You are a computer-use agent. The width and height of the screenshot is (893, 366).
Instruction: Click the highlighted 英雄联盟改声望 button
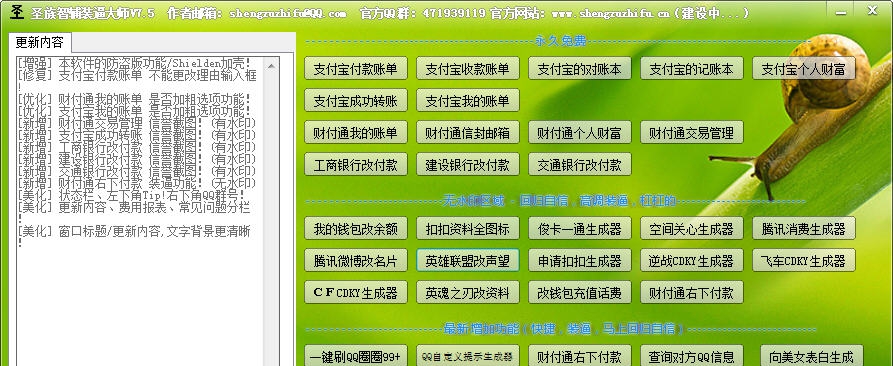point(468,260)
